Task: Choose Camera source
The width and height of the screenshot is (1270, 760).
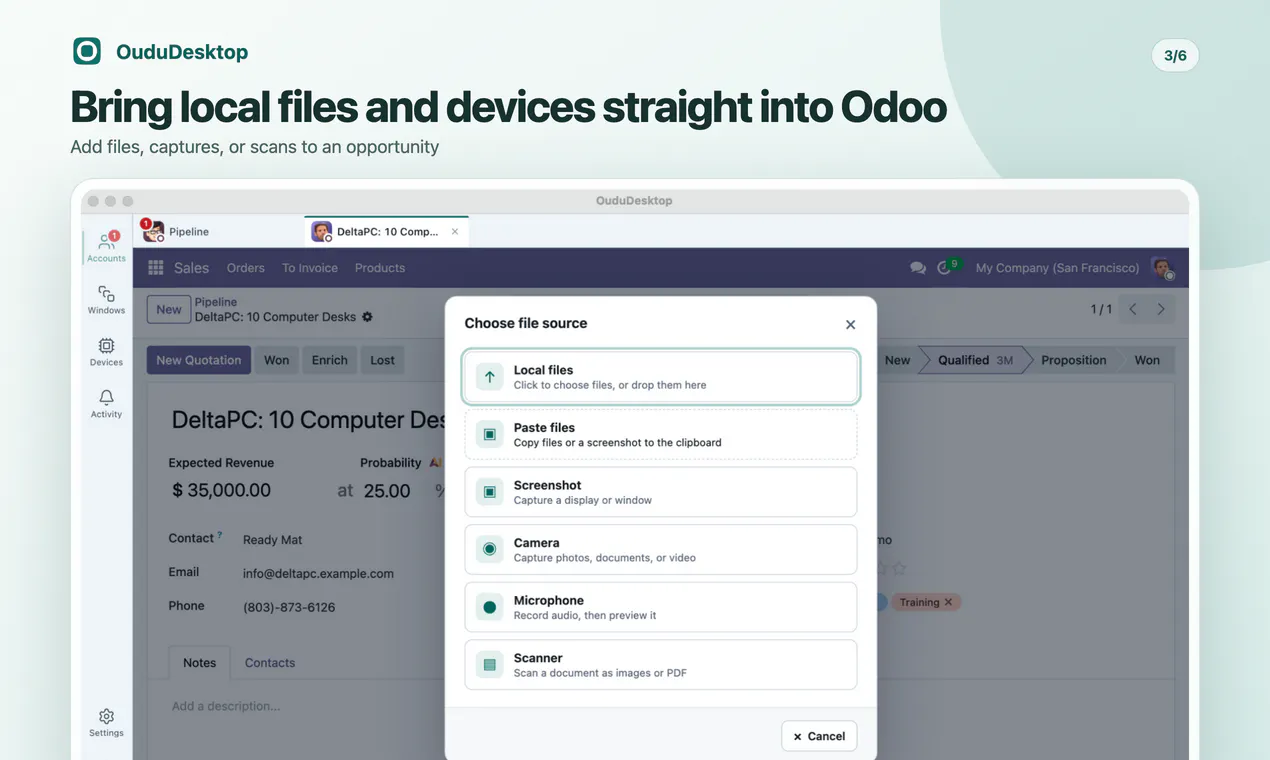Action: [x=660, y=549]
